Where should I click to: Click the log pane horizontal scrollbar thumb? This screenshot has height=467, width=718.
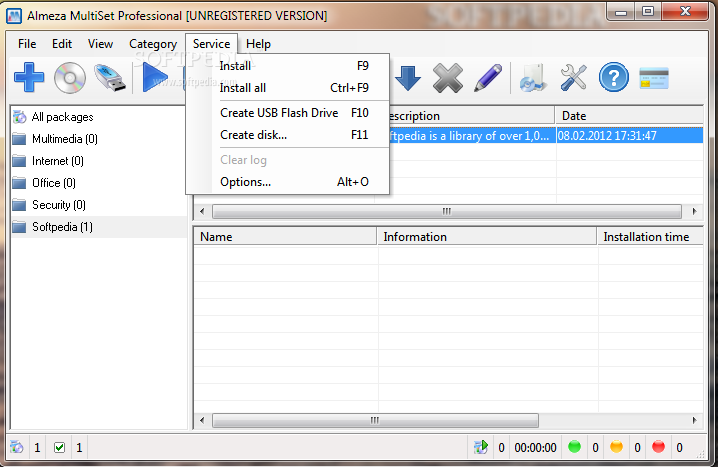375,420
